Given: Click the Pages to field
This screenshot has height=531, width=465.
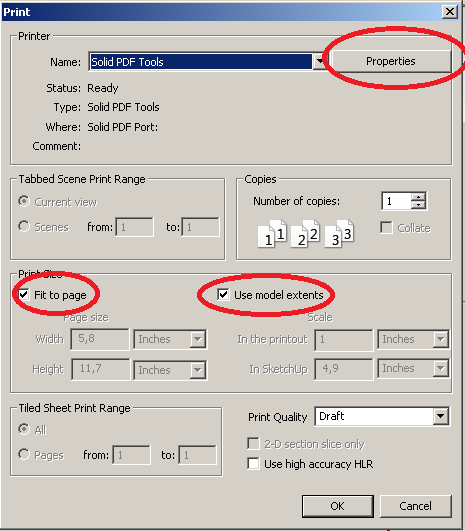Looking at the screenshot, I should pos(197,455).
